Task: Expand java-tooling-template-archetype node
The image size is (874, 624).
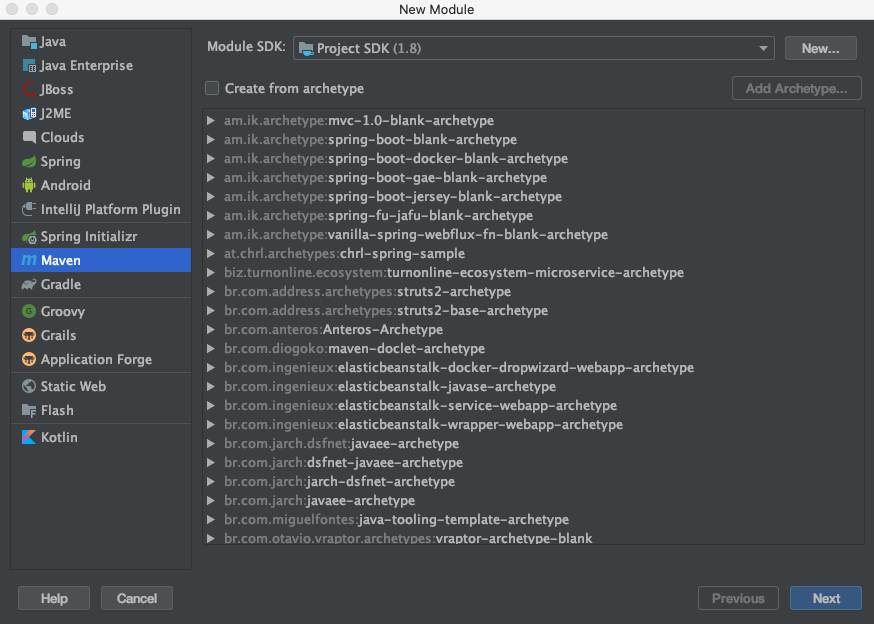Action: click(211, 519)
